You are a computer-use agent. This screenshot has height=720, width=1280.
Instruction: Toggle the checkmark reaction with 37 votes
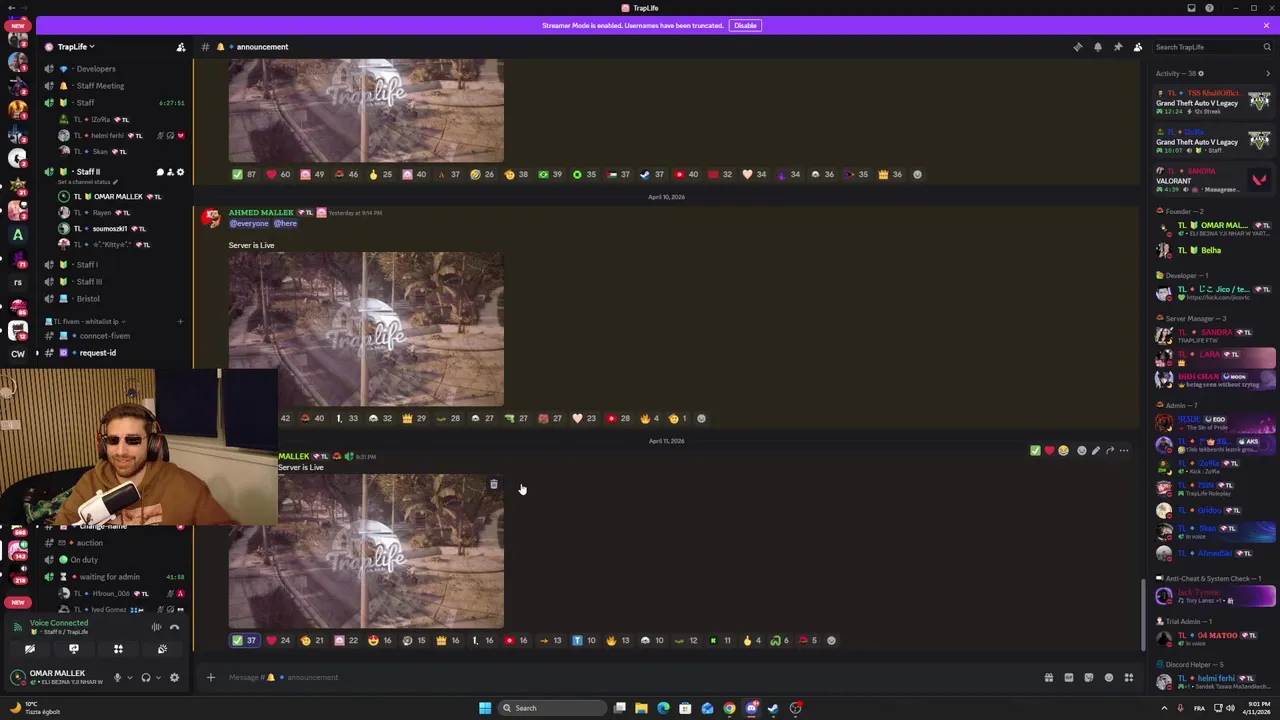click(244, 640)
